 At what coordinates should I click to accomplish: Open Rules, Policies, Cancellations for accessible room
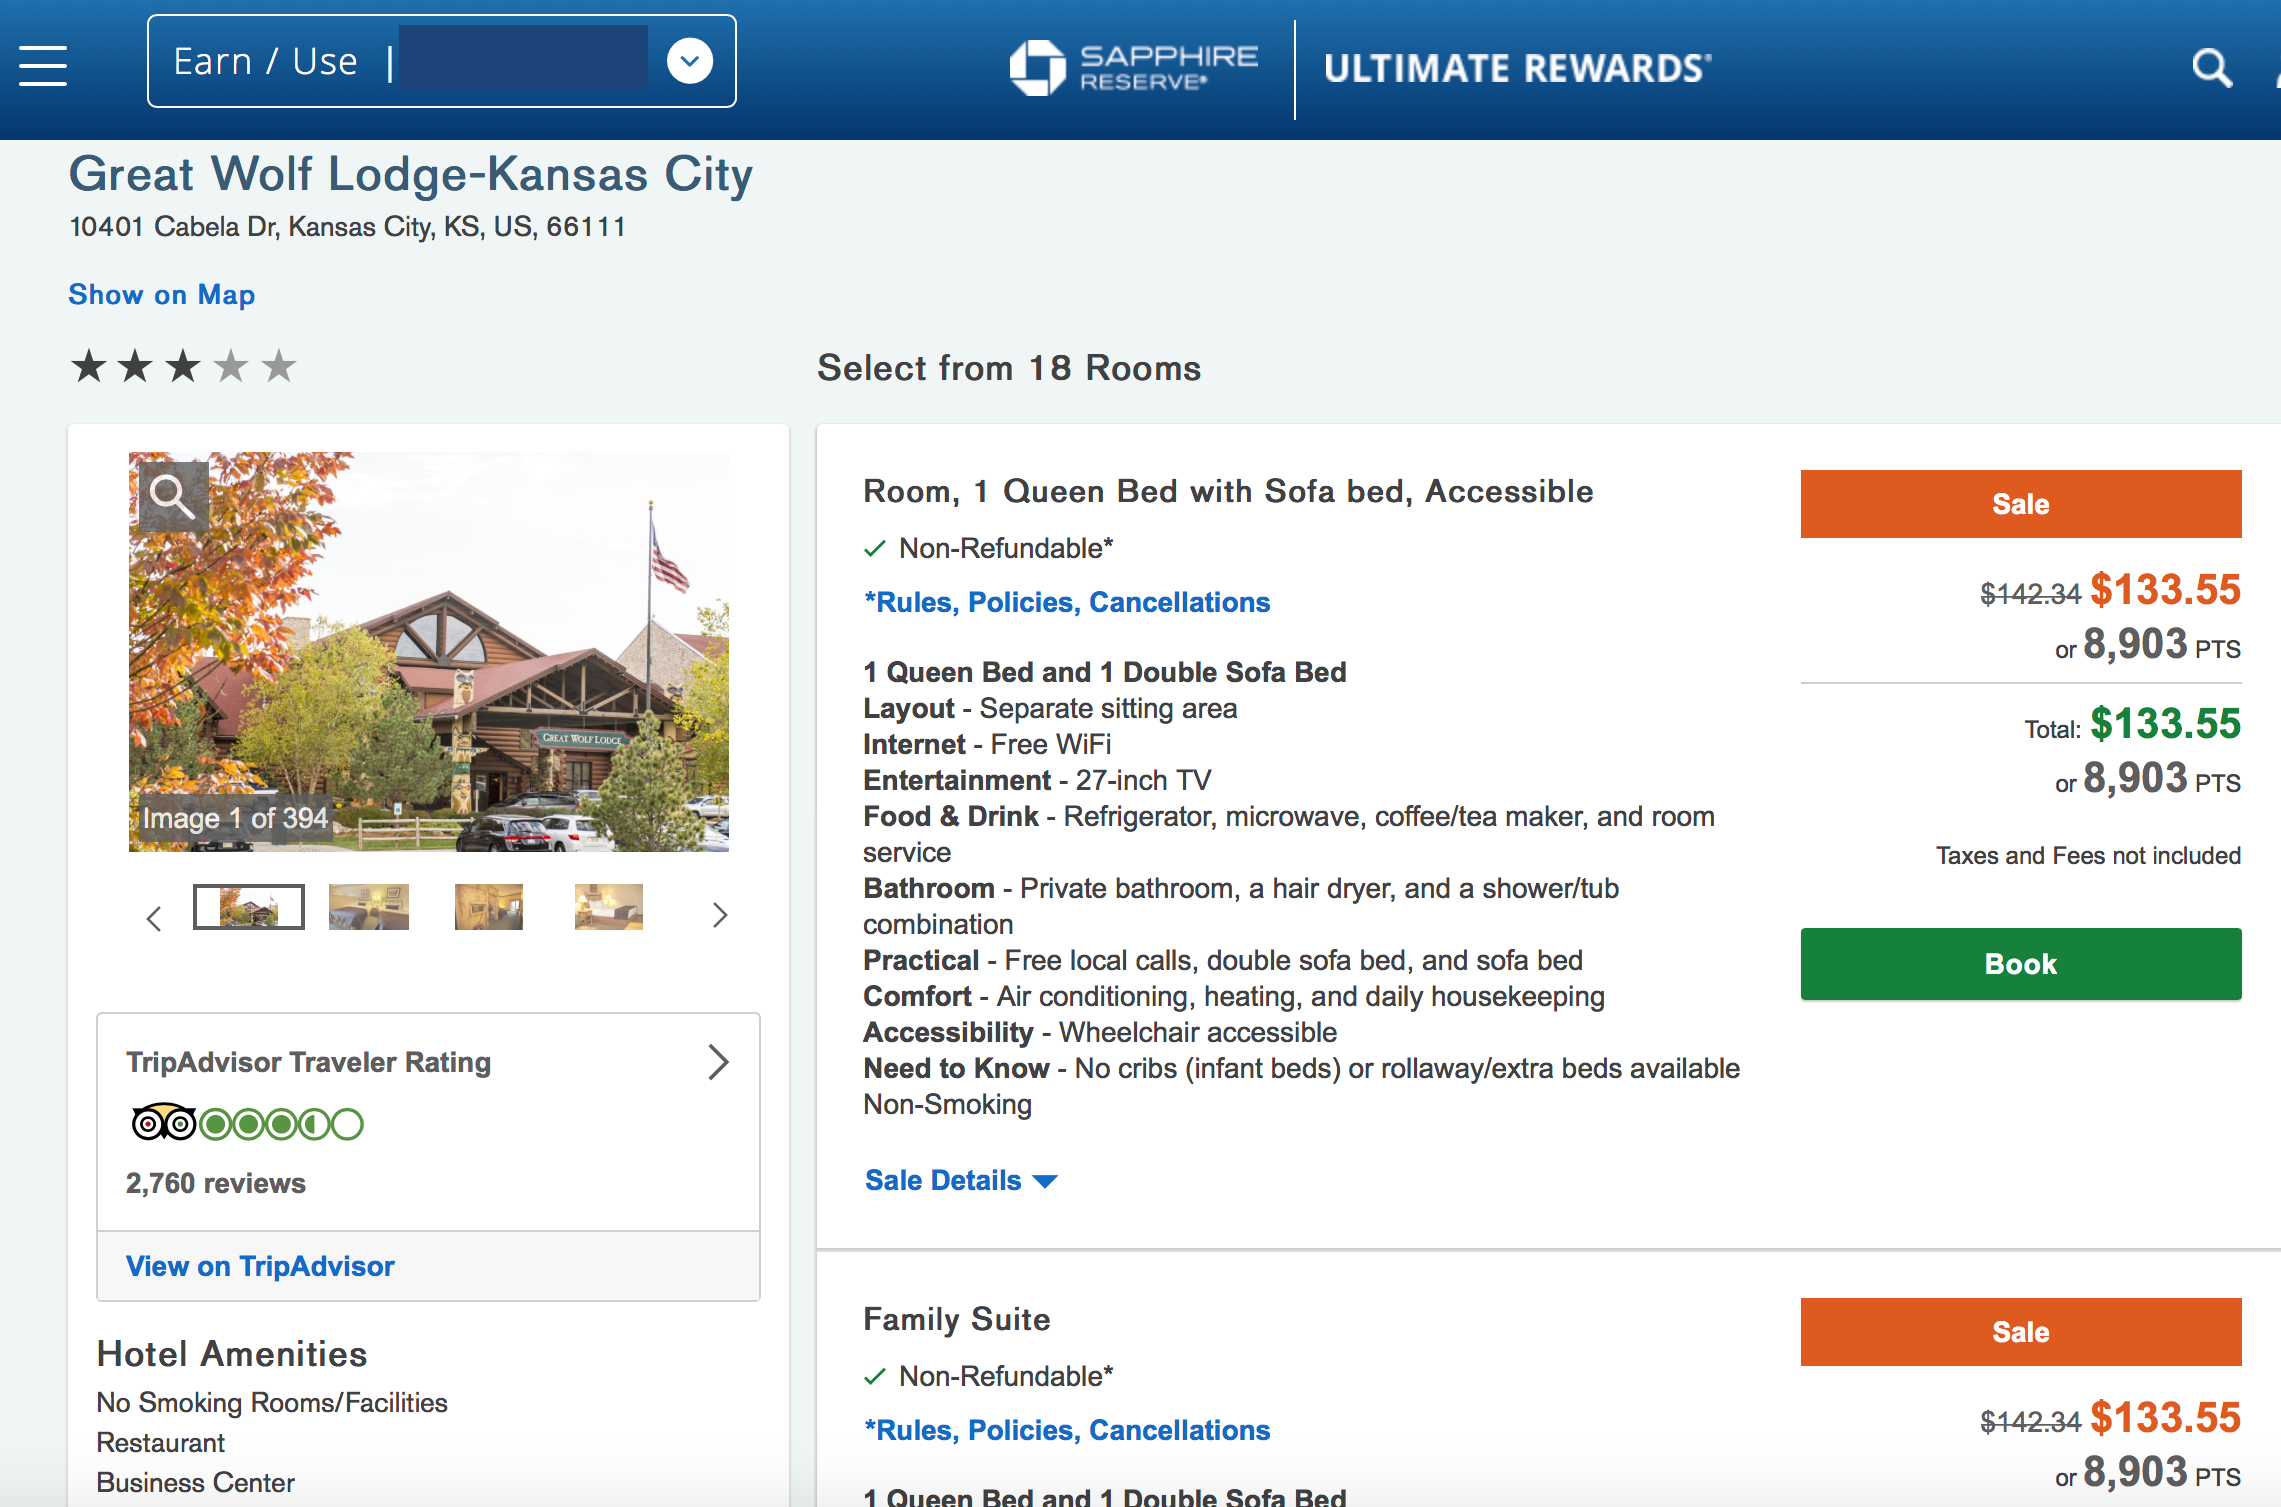[1067, 602]
